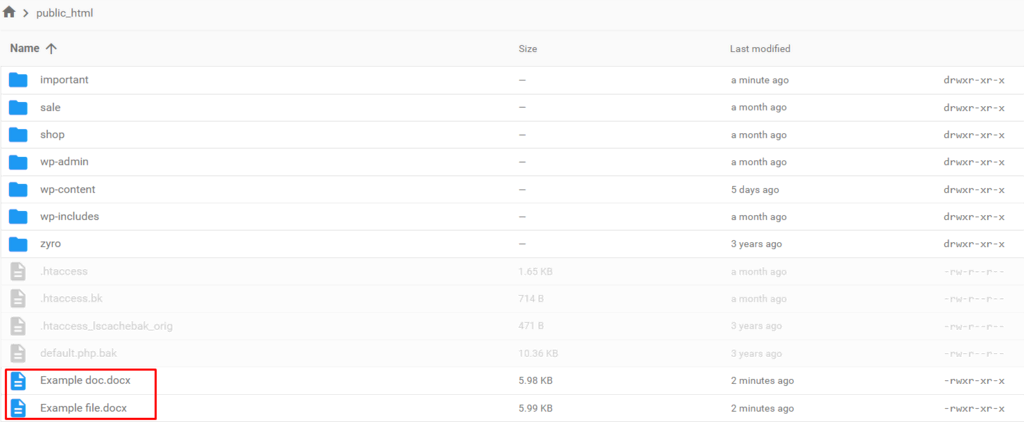Click the important folder icon
1024x422 pixels.
tap(18, 80)
